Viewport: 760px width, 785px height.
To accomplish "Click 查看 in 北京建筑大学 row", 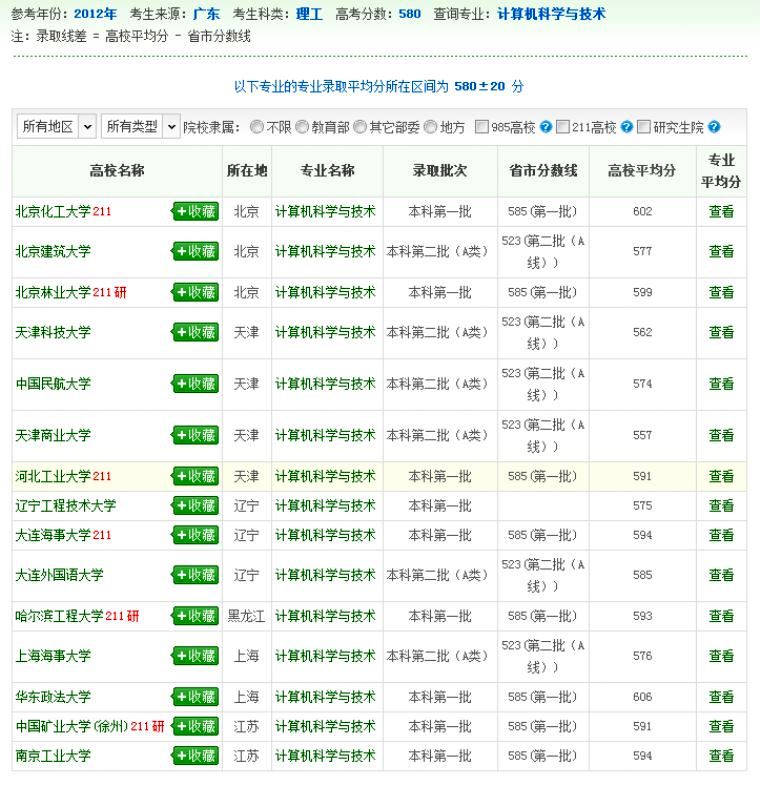I will pyautogui.click(x=721, y=251).
